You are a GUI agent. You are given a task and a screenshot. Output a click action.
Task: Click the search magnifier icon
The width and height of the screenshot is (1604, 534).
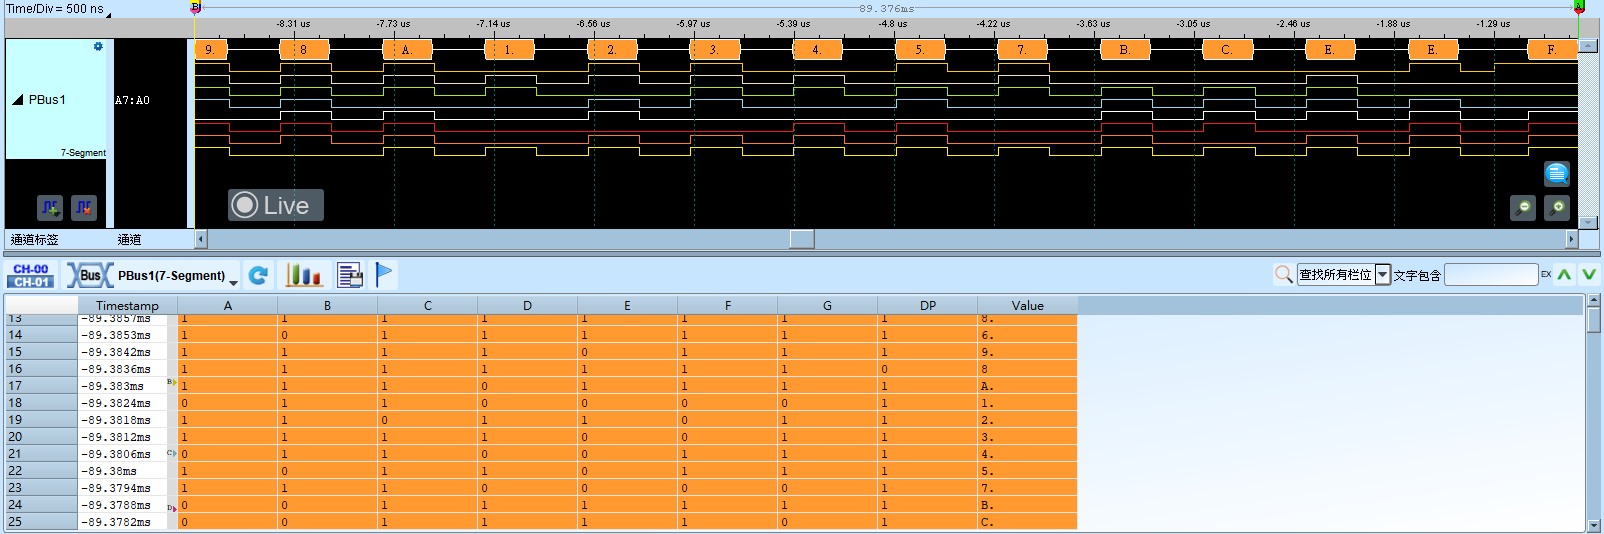[x=1284, y=274]
